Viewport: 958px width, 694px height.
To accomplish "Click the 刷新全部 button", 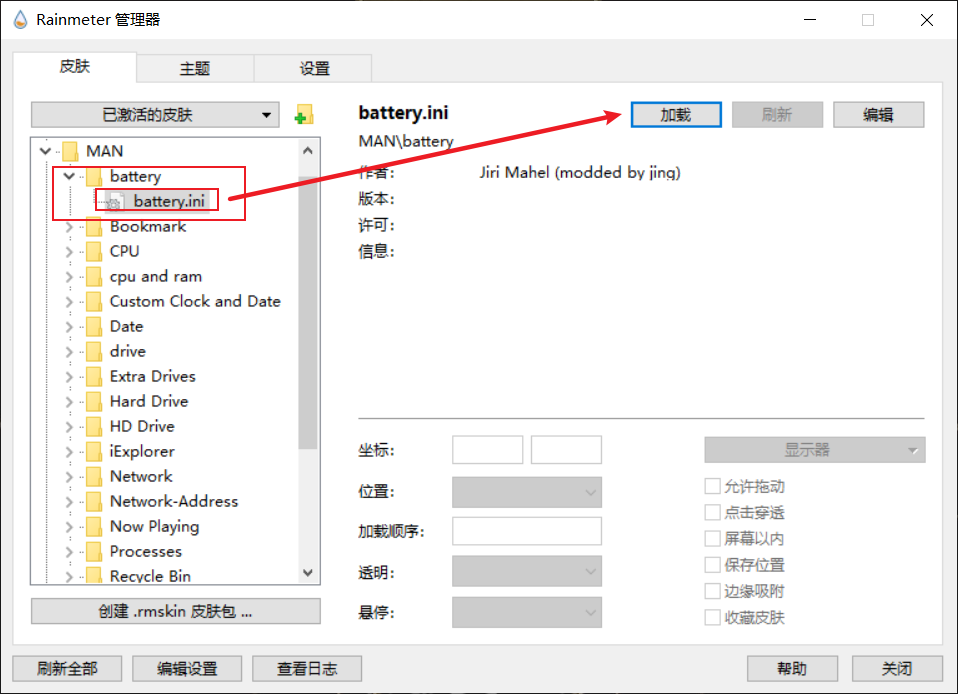I will pyautogui.click(x=67, y=668).
